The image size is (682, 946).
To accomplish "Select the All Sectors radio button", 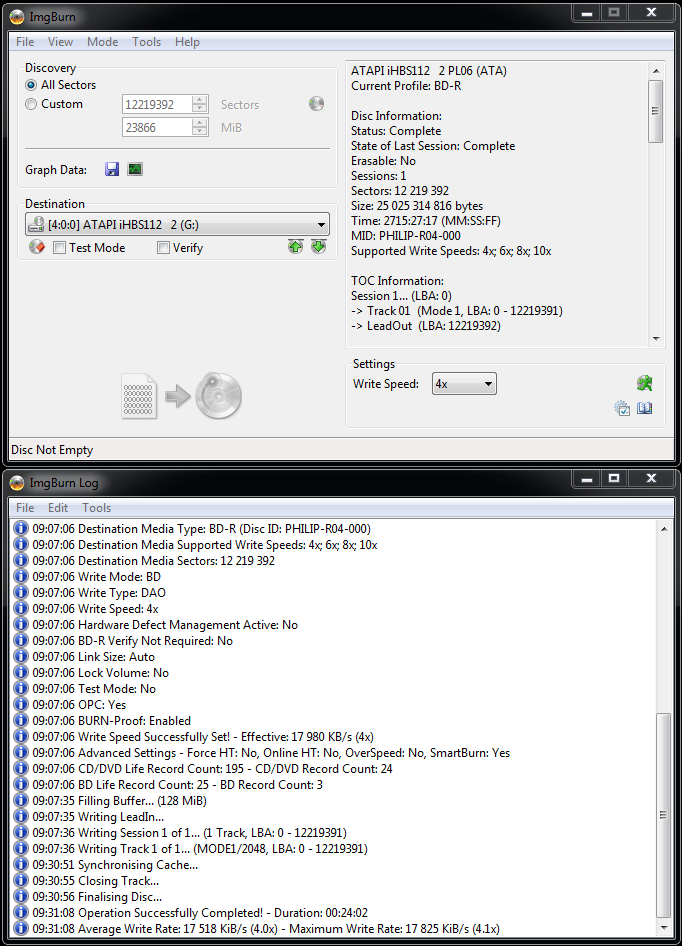I will click(x=31, y=85).
